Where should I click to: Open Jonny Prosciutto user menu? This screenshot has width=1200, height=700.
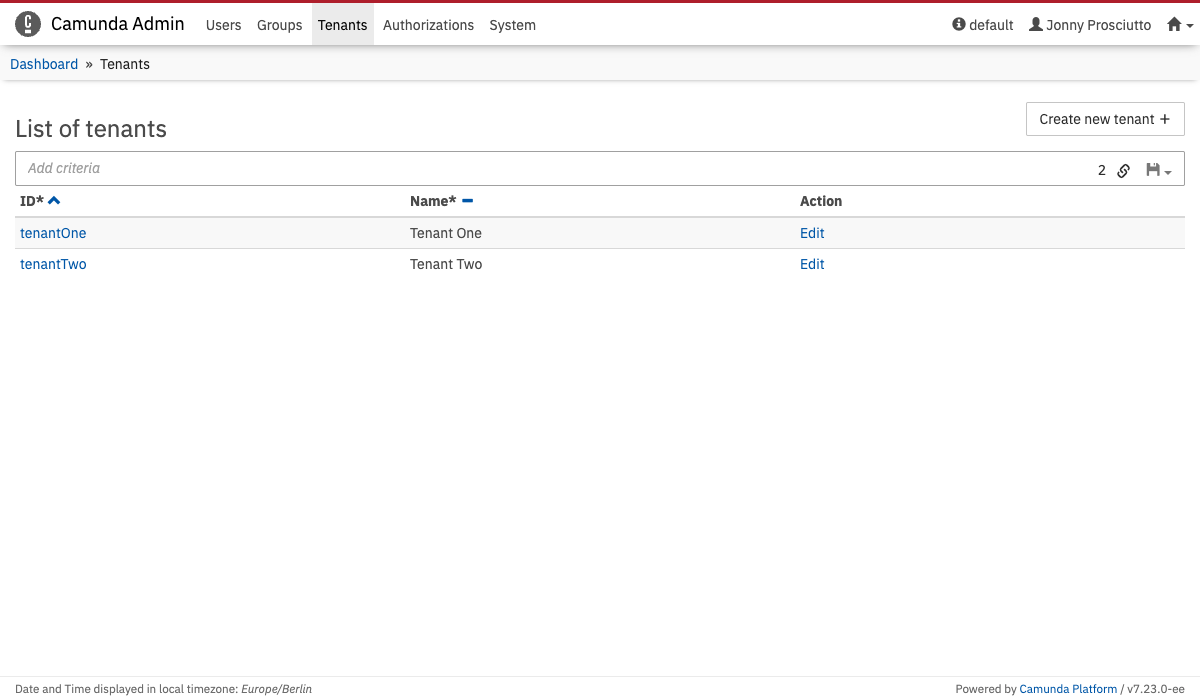(1090, 25)
